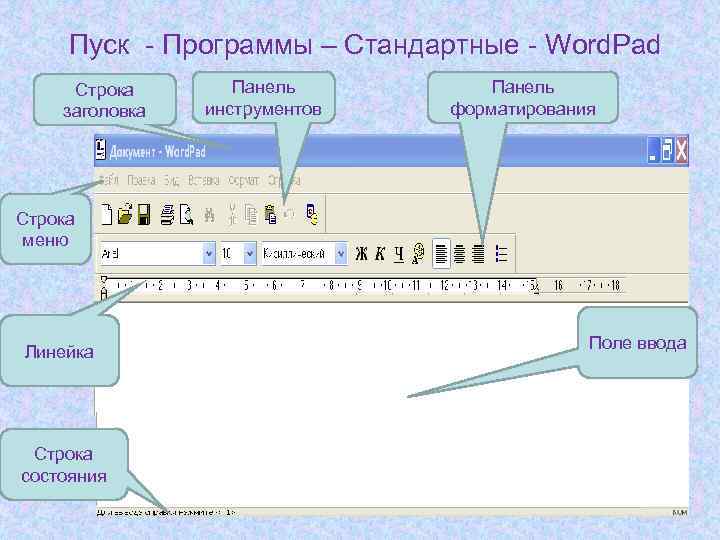
Task: Toggle bullet list formatting
Action: pyautogui.click(x=501, y=253)
